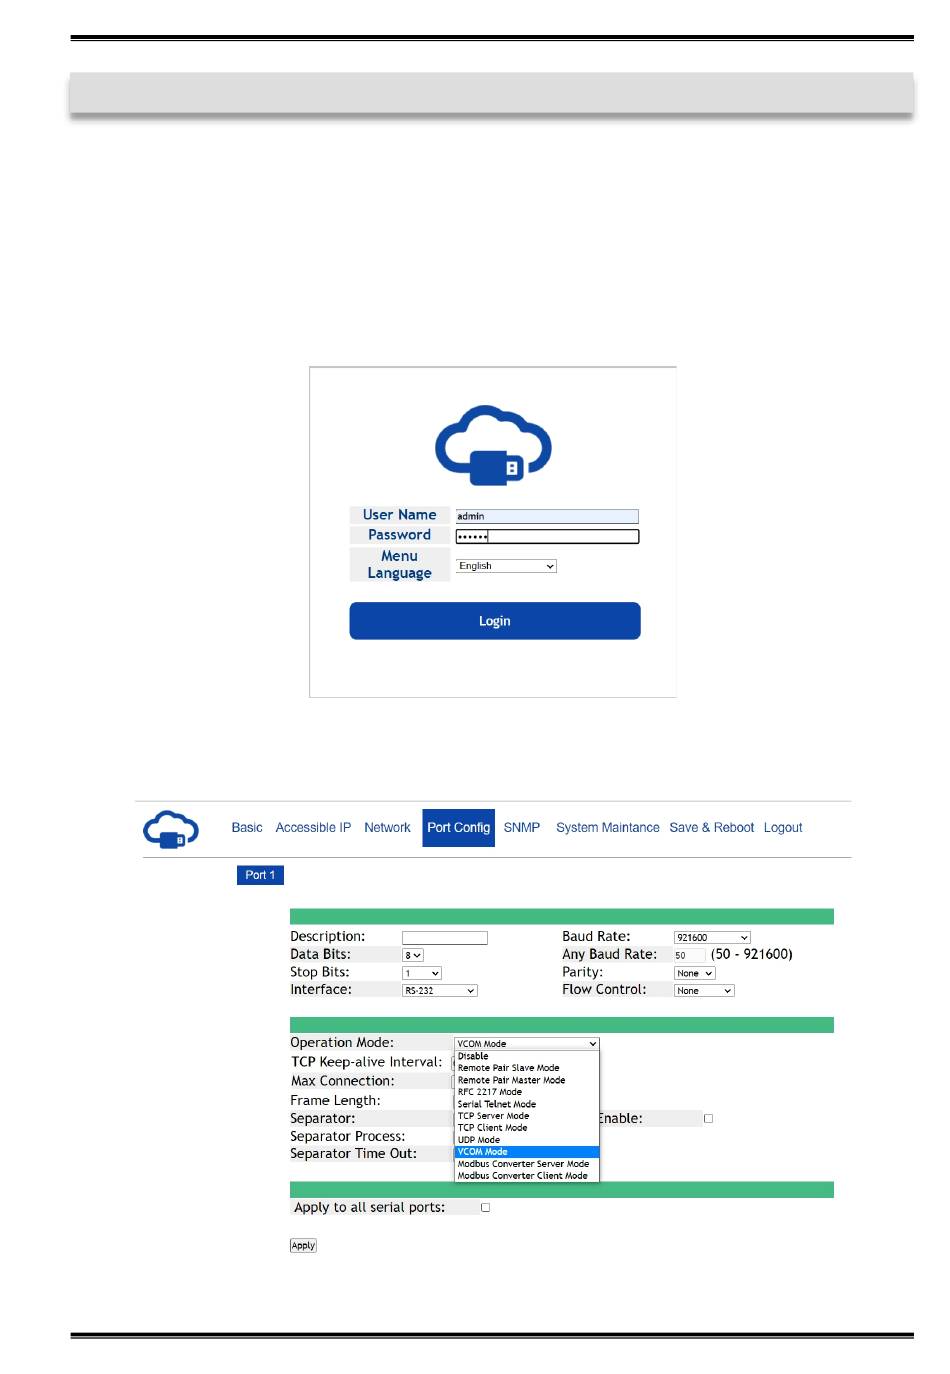This screenshot has height=1374, width=950.
Task: Click the Save & Reboot link
Action: pos(712,828)
